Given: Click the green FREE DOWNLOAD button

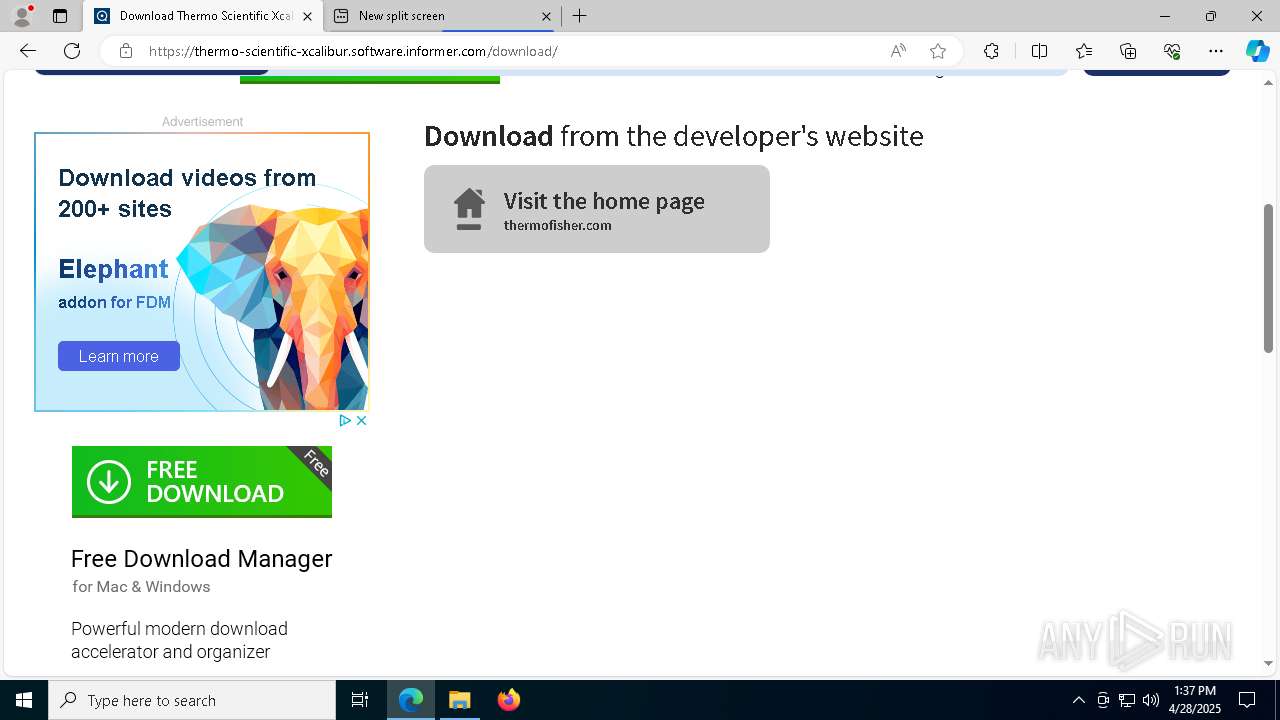Looking at the screenshot, I should point(202,482).
